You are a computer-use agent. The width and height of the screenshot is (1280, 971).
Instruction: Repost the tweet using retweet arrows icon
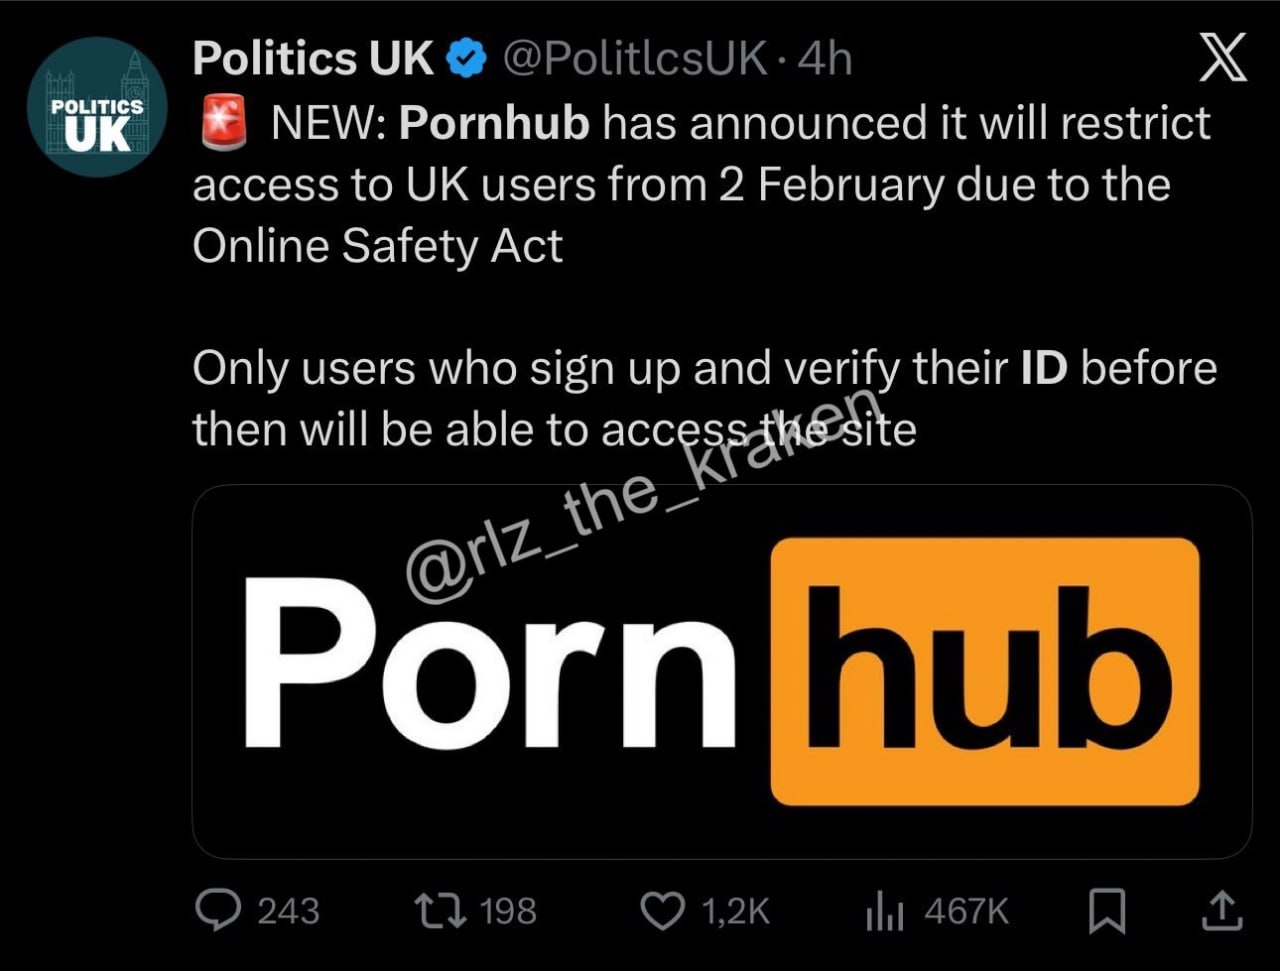[439, 910]
